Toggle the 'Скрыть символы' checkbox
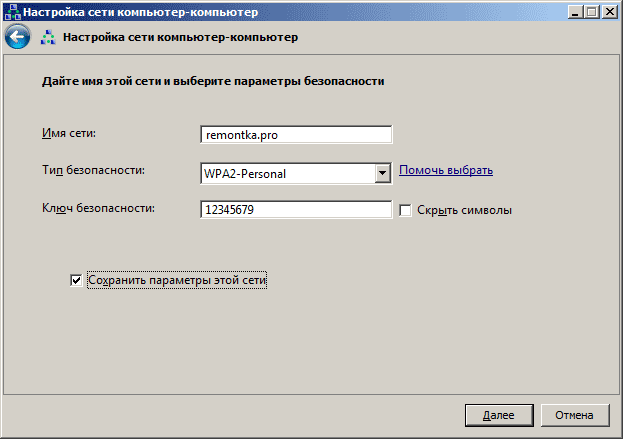Screen dimensions: 623x439 point(405,210)
